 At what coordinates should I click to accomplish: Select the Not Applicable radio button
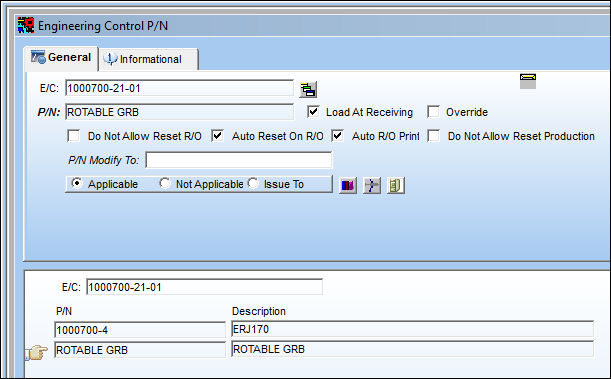coord(165,183)
